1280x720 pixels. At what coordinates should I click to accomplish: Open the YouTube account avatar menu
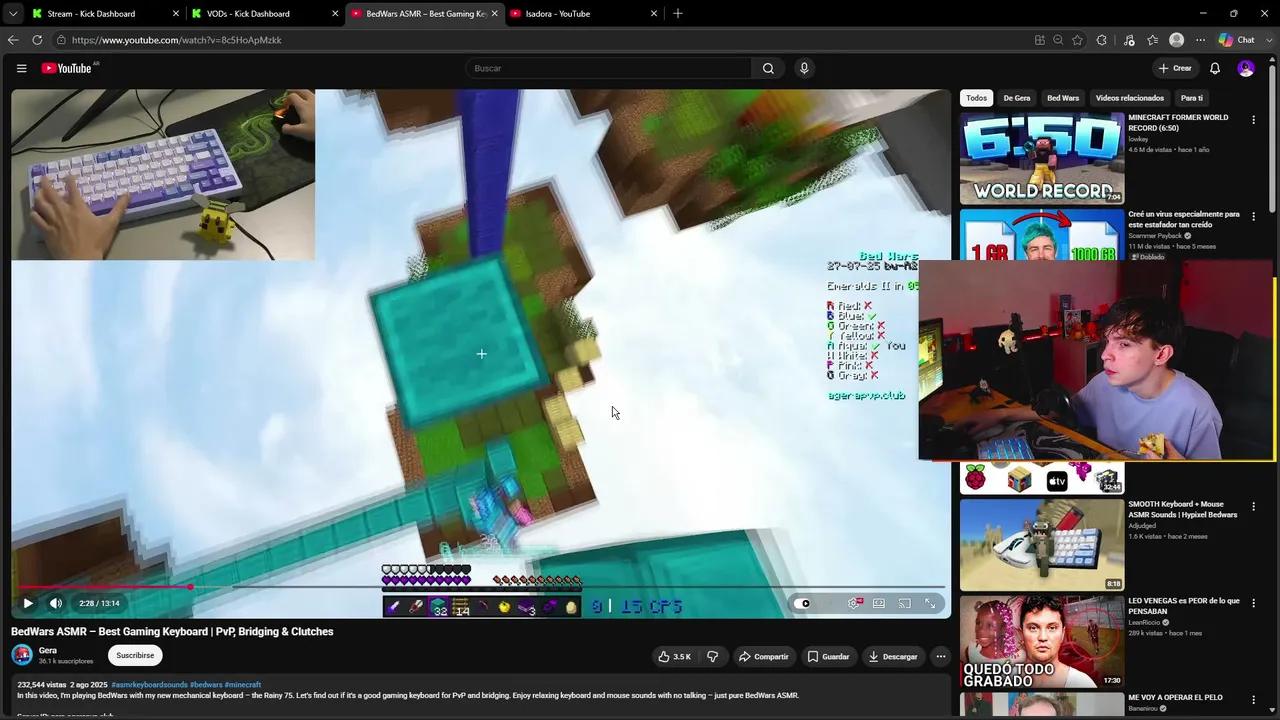click(x=1246, y=68)
